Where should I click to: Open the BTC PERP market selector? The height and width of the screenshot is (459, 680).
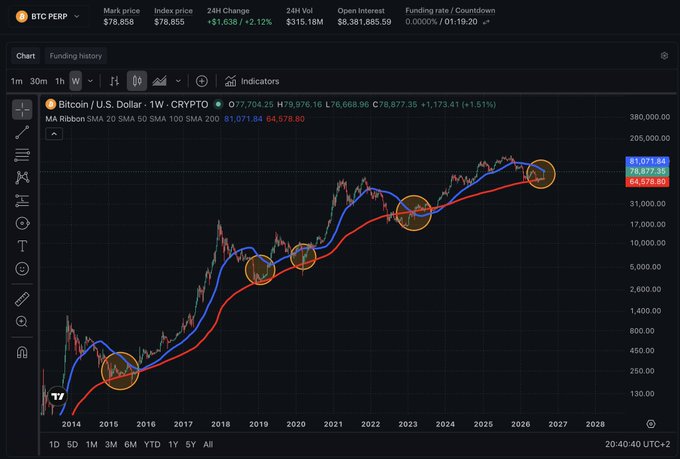(x=48, y=16)
